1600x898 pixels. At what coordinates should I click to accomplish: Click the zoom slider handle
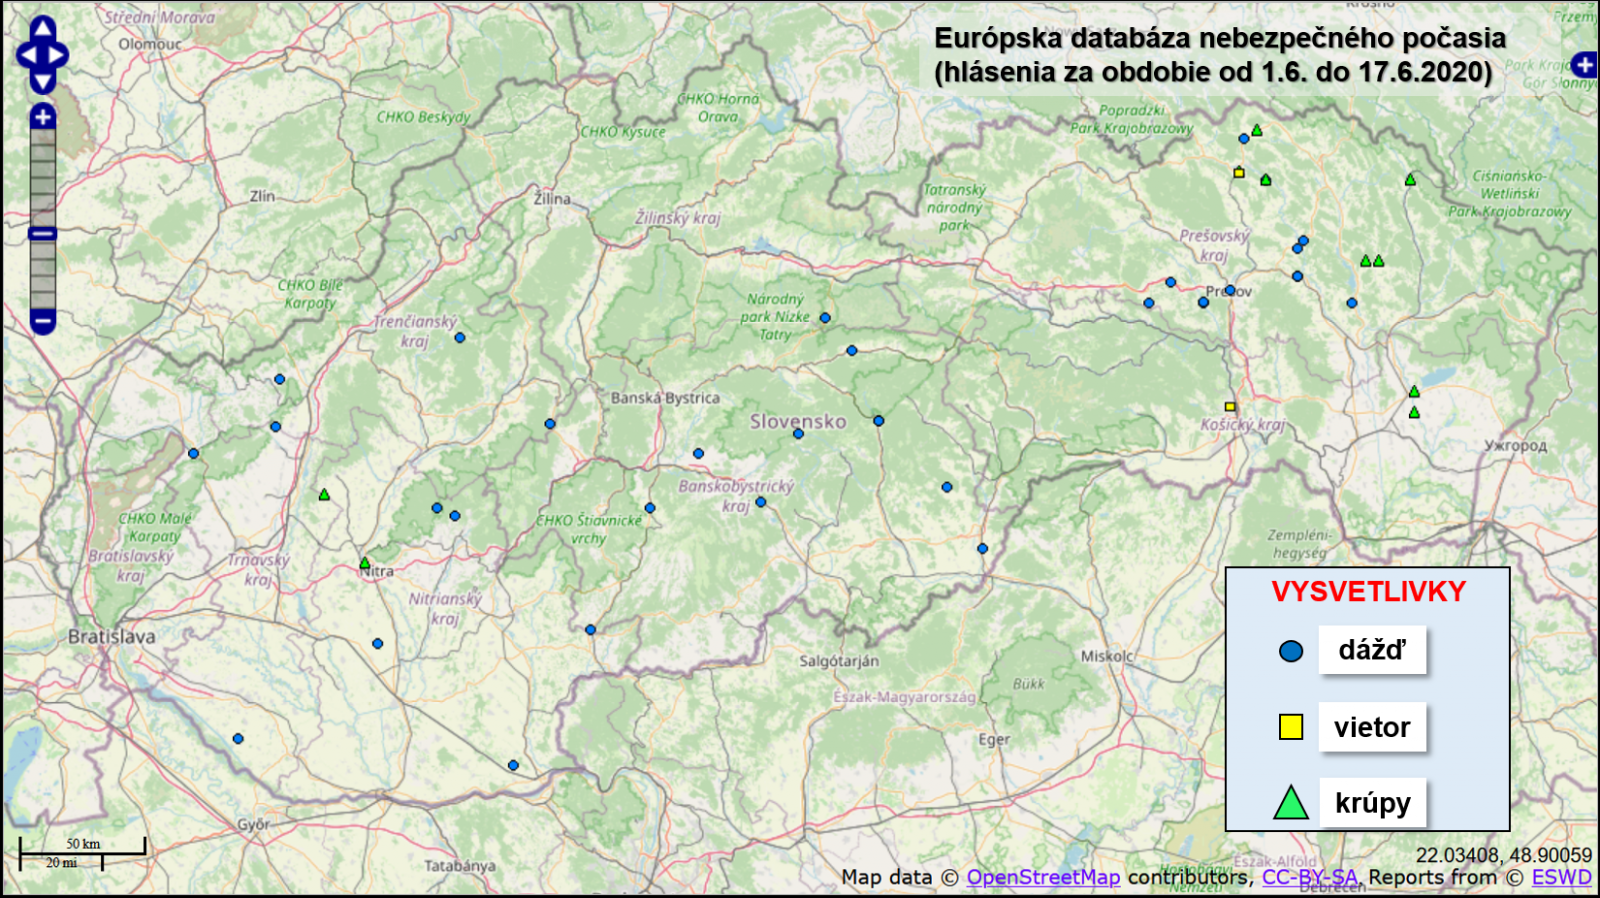pyautogui.click(x=42, y=234)
